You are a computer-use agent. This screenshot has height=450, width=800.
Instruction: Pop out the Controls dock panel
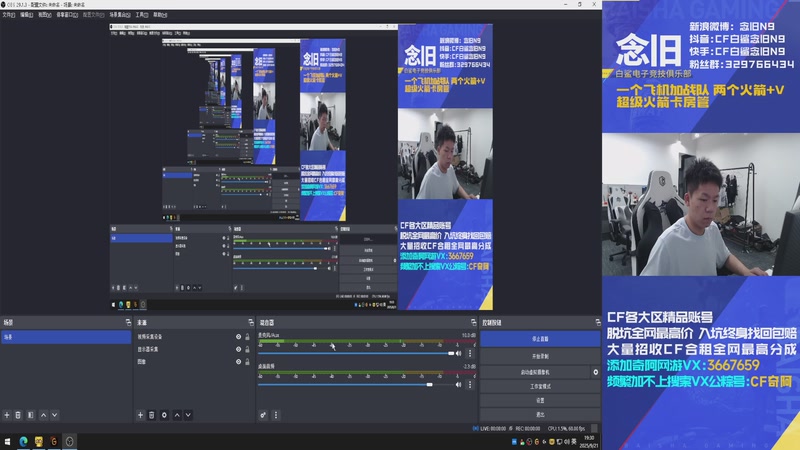597,322
